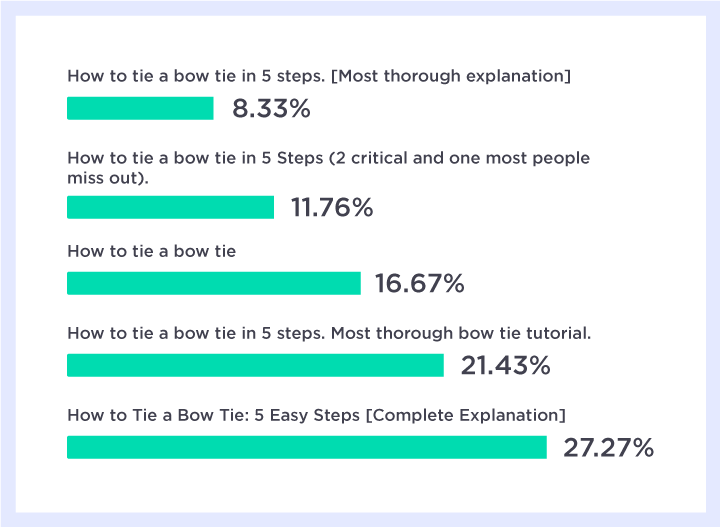The width and height of the screenshot is (720, 527).
Task: Click the right end of the shortest bar
Action: [x=210, y=108]
